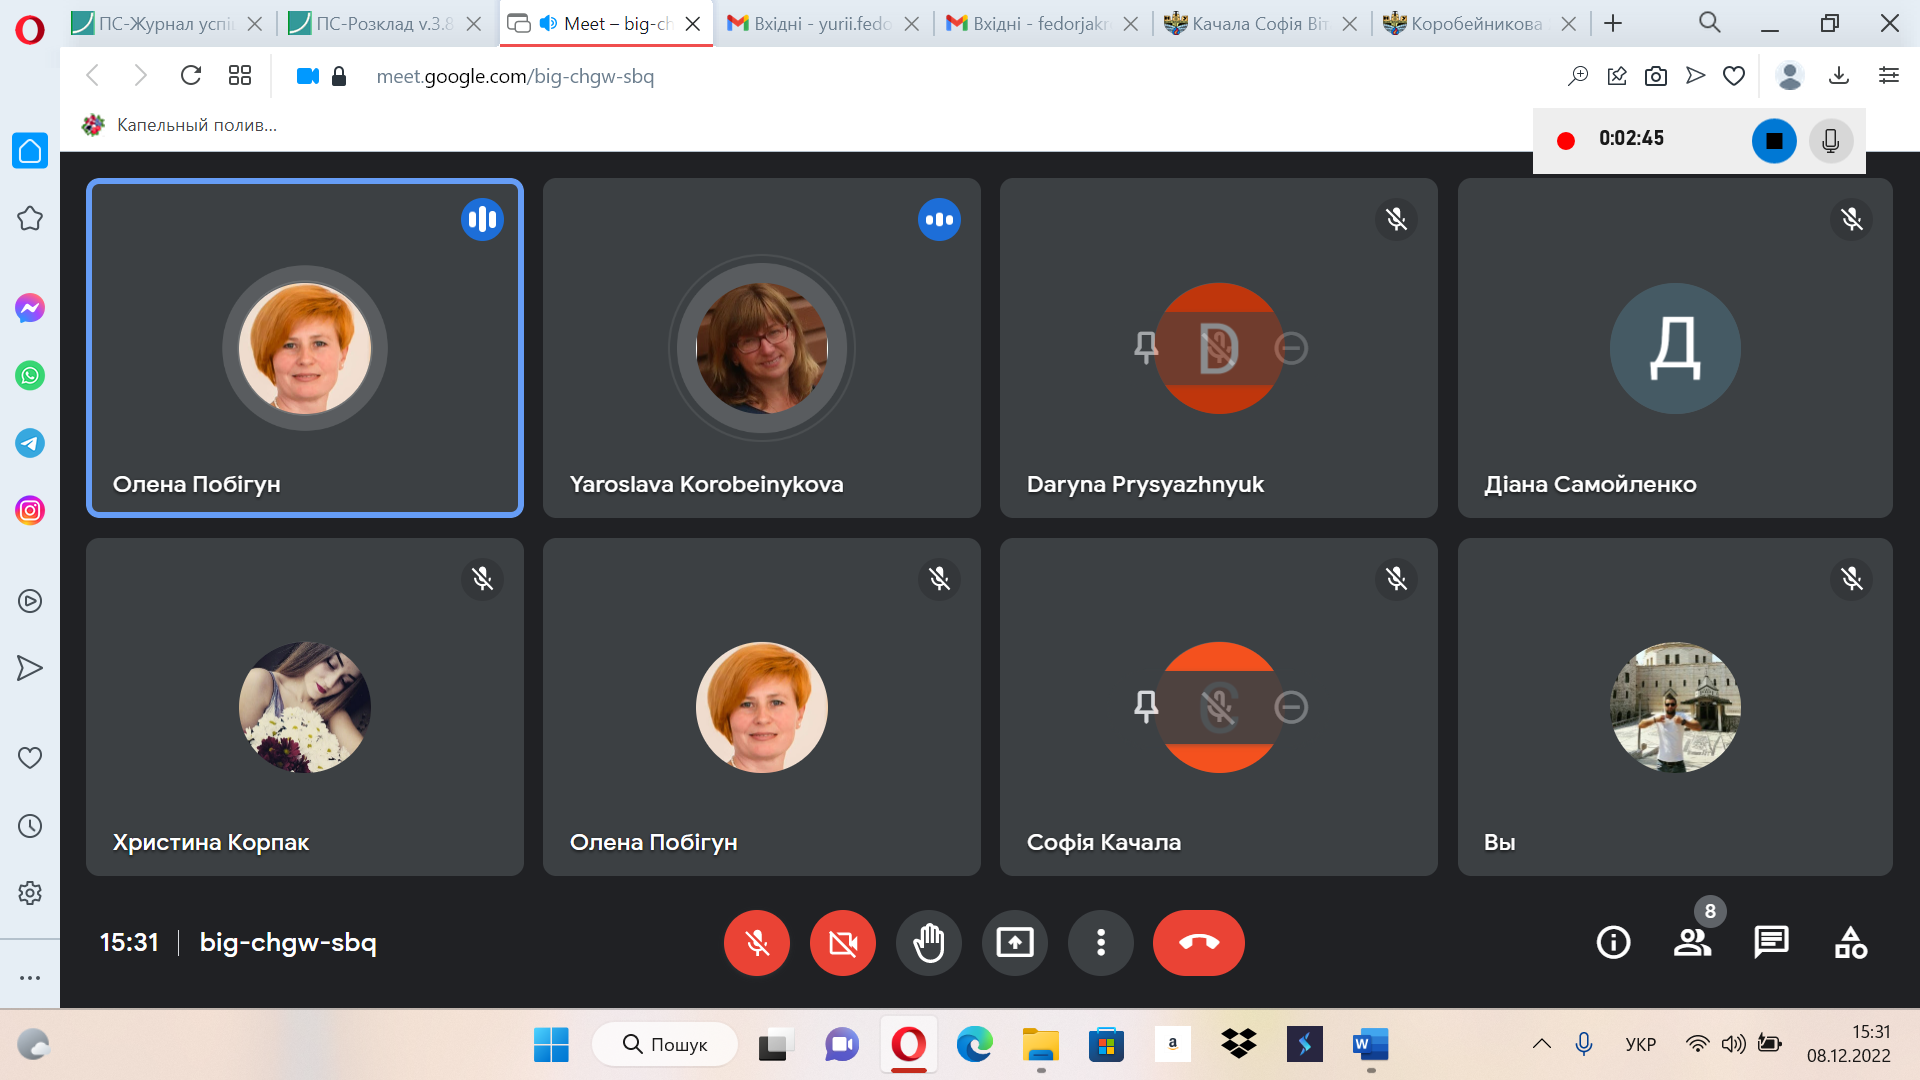The height and width of the screenshot is (1080, 1920).
Task: Toggle recorder microphone in recording widget
Action: pos(1830,141)
